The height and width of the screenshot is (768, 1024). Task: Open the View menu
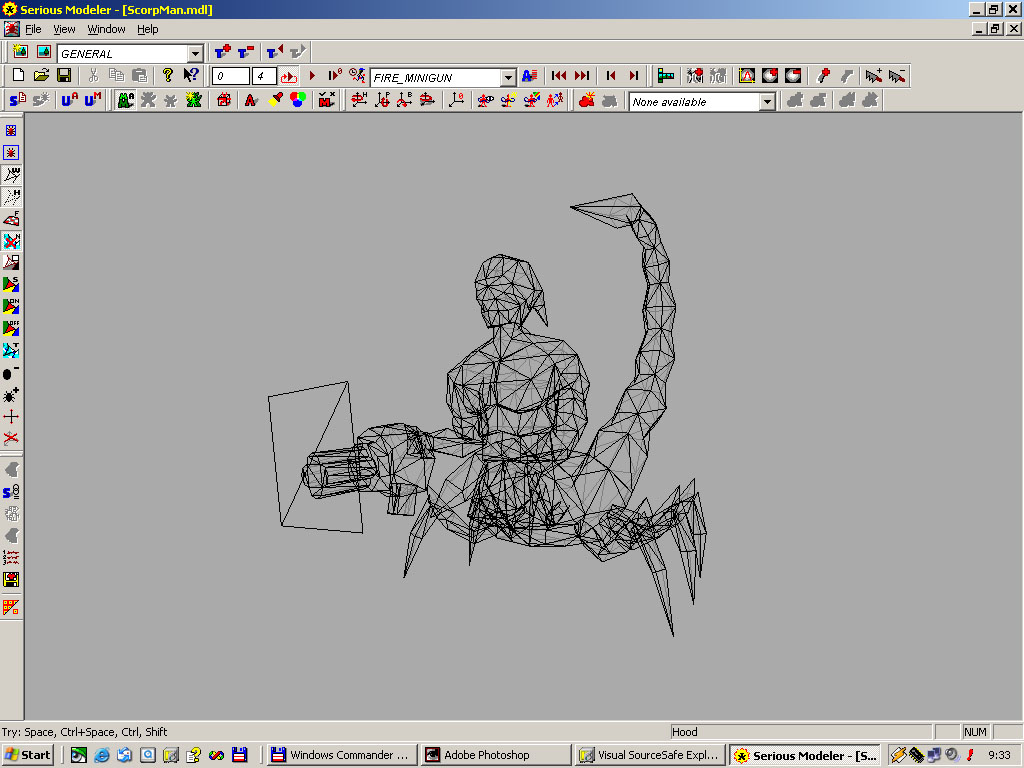point(64,29)
